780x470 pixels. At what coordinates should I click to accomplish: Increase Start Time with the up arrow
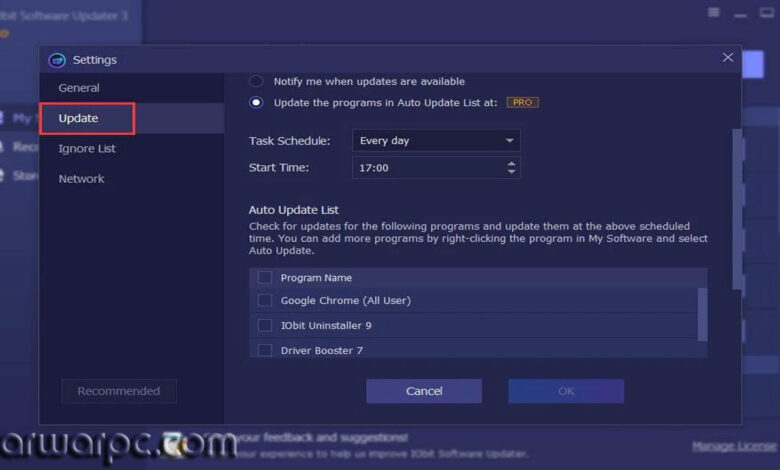pyautogui.click(x=511, y=163)
